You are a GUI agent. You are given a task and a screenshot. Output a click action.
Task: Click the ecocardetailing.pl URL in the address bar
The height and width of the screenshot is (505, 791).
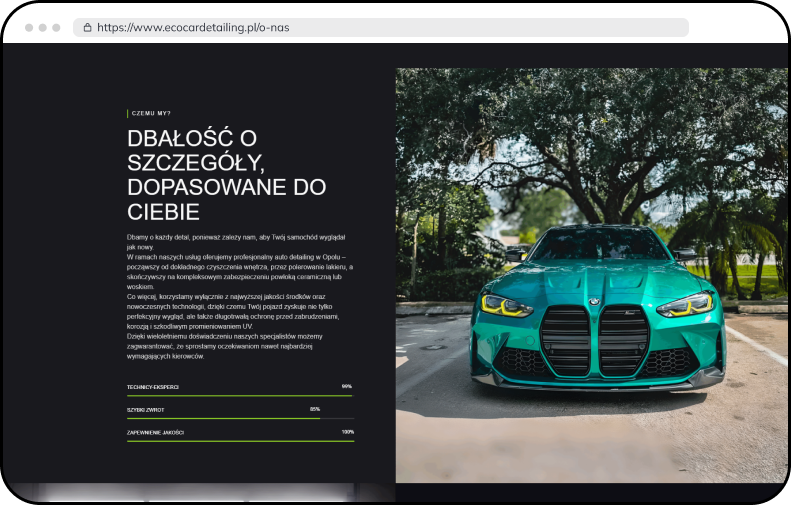[x=193, y=28]
